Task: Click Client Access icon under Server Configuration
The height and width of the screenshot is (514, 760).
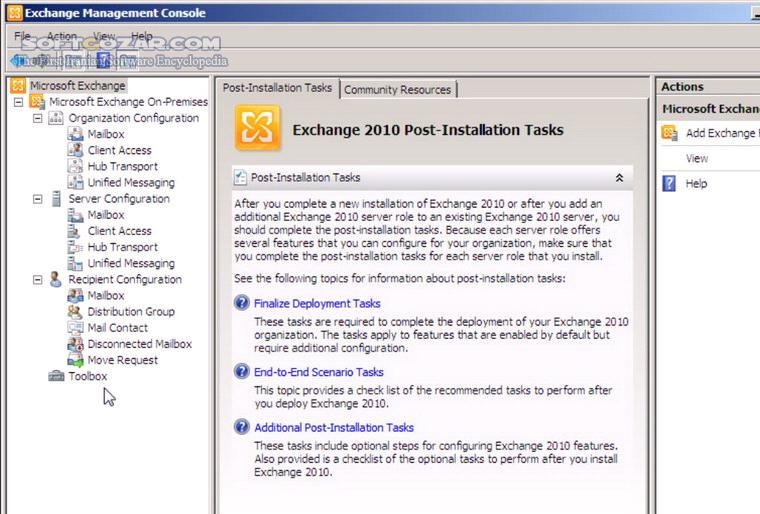Action: point(74,231)
